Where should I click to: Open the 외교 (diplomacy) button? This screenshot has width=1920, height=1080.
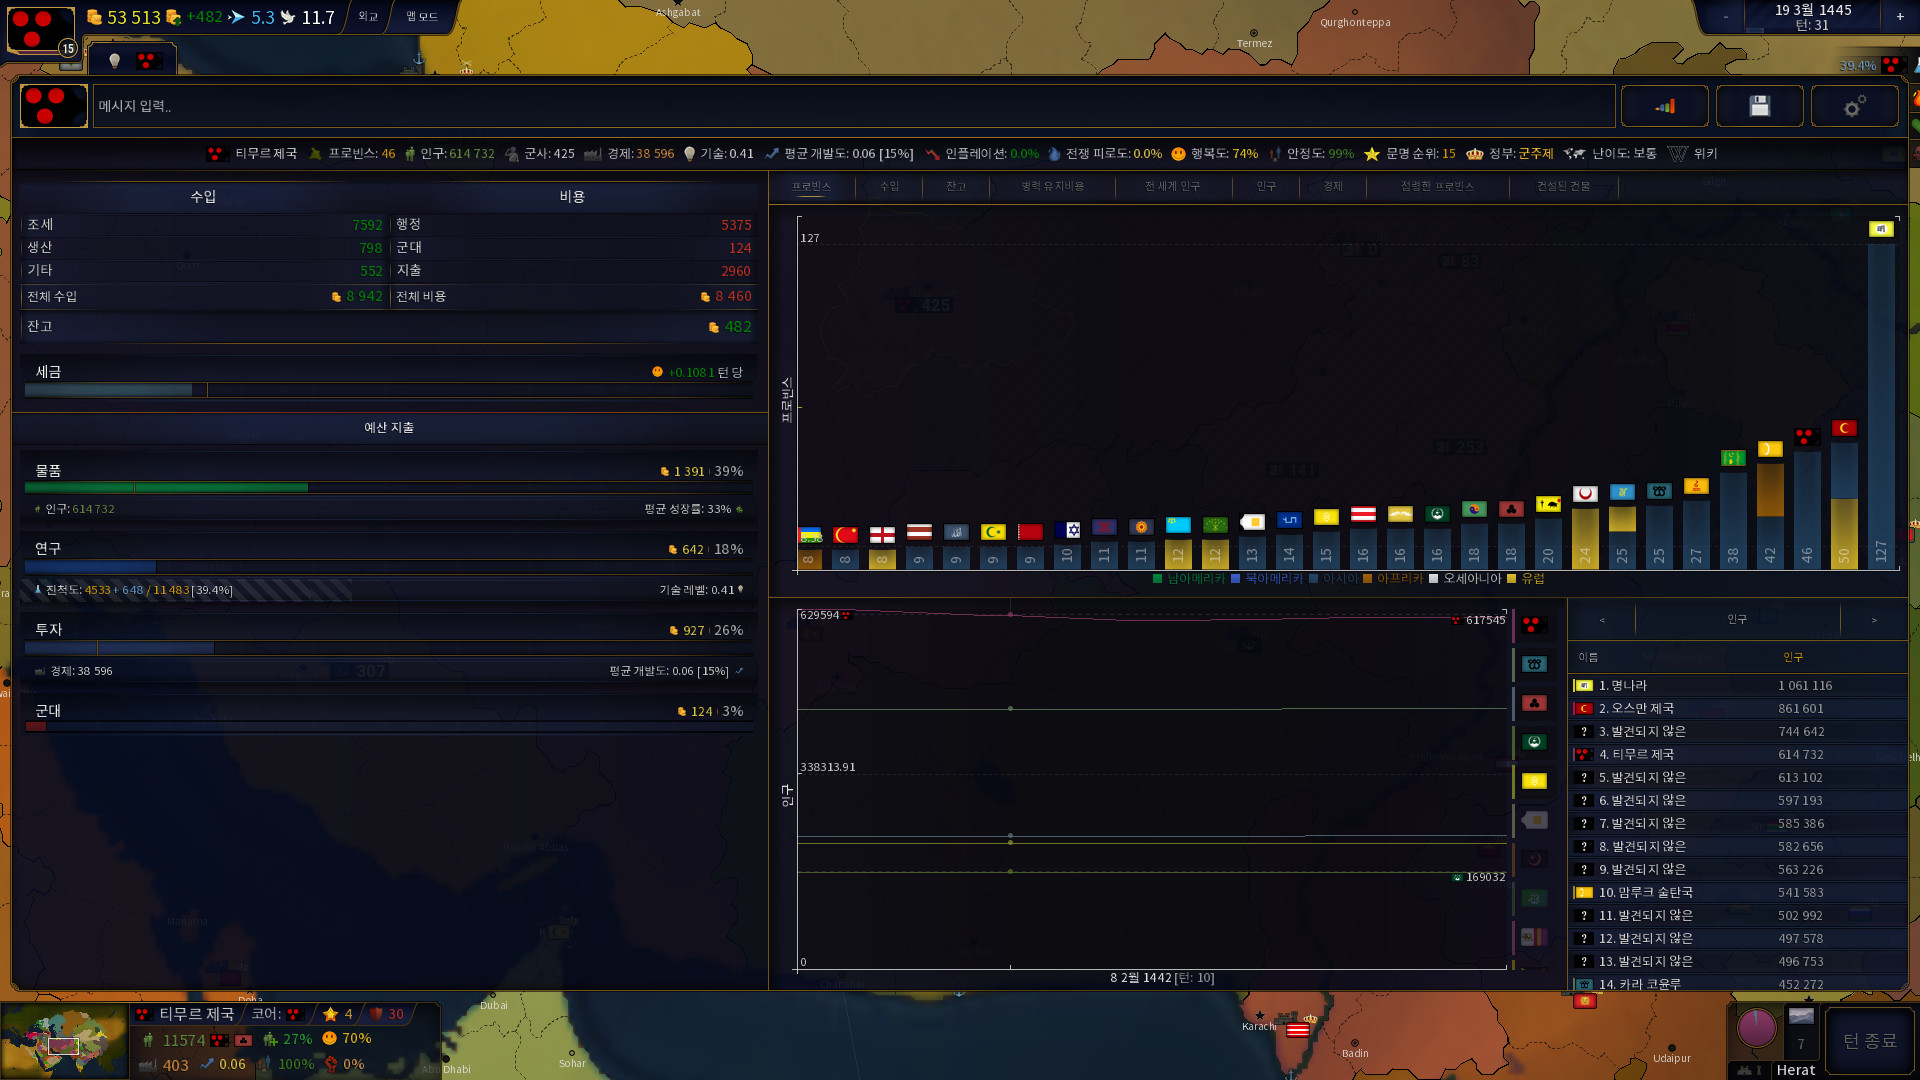pyautogui.click(x=368, y=16)
